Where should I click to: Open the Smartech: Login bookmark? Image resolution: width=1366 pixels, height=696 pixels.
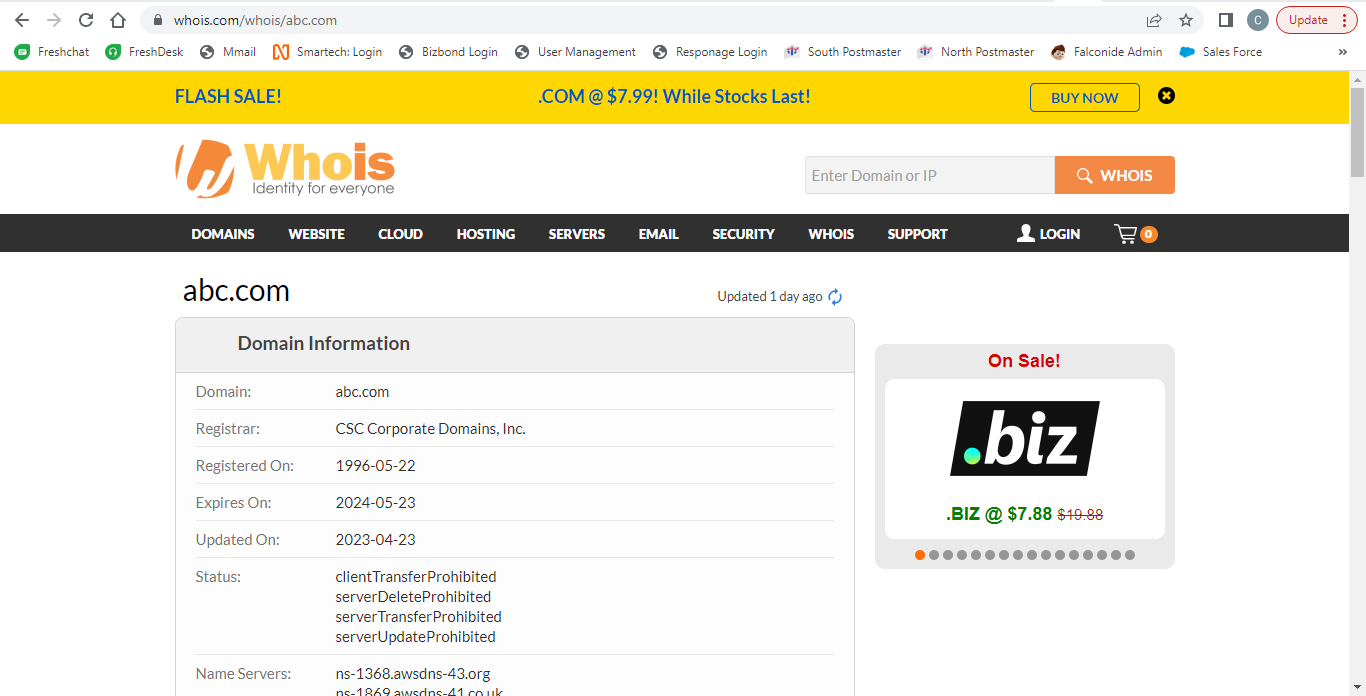click(x=327, y=52)
